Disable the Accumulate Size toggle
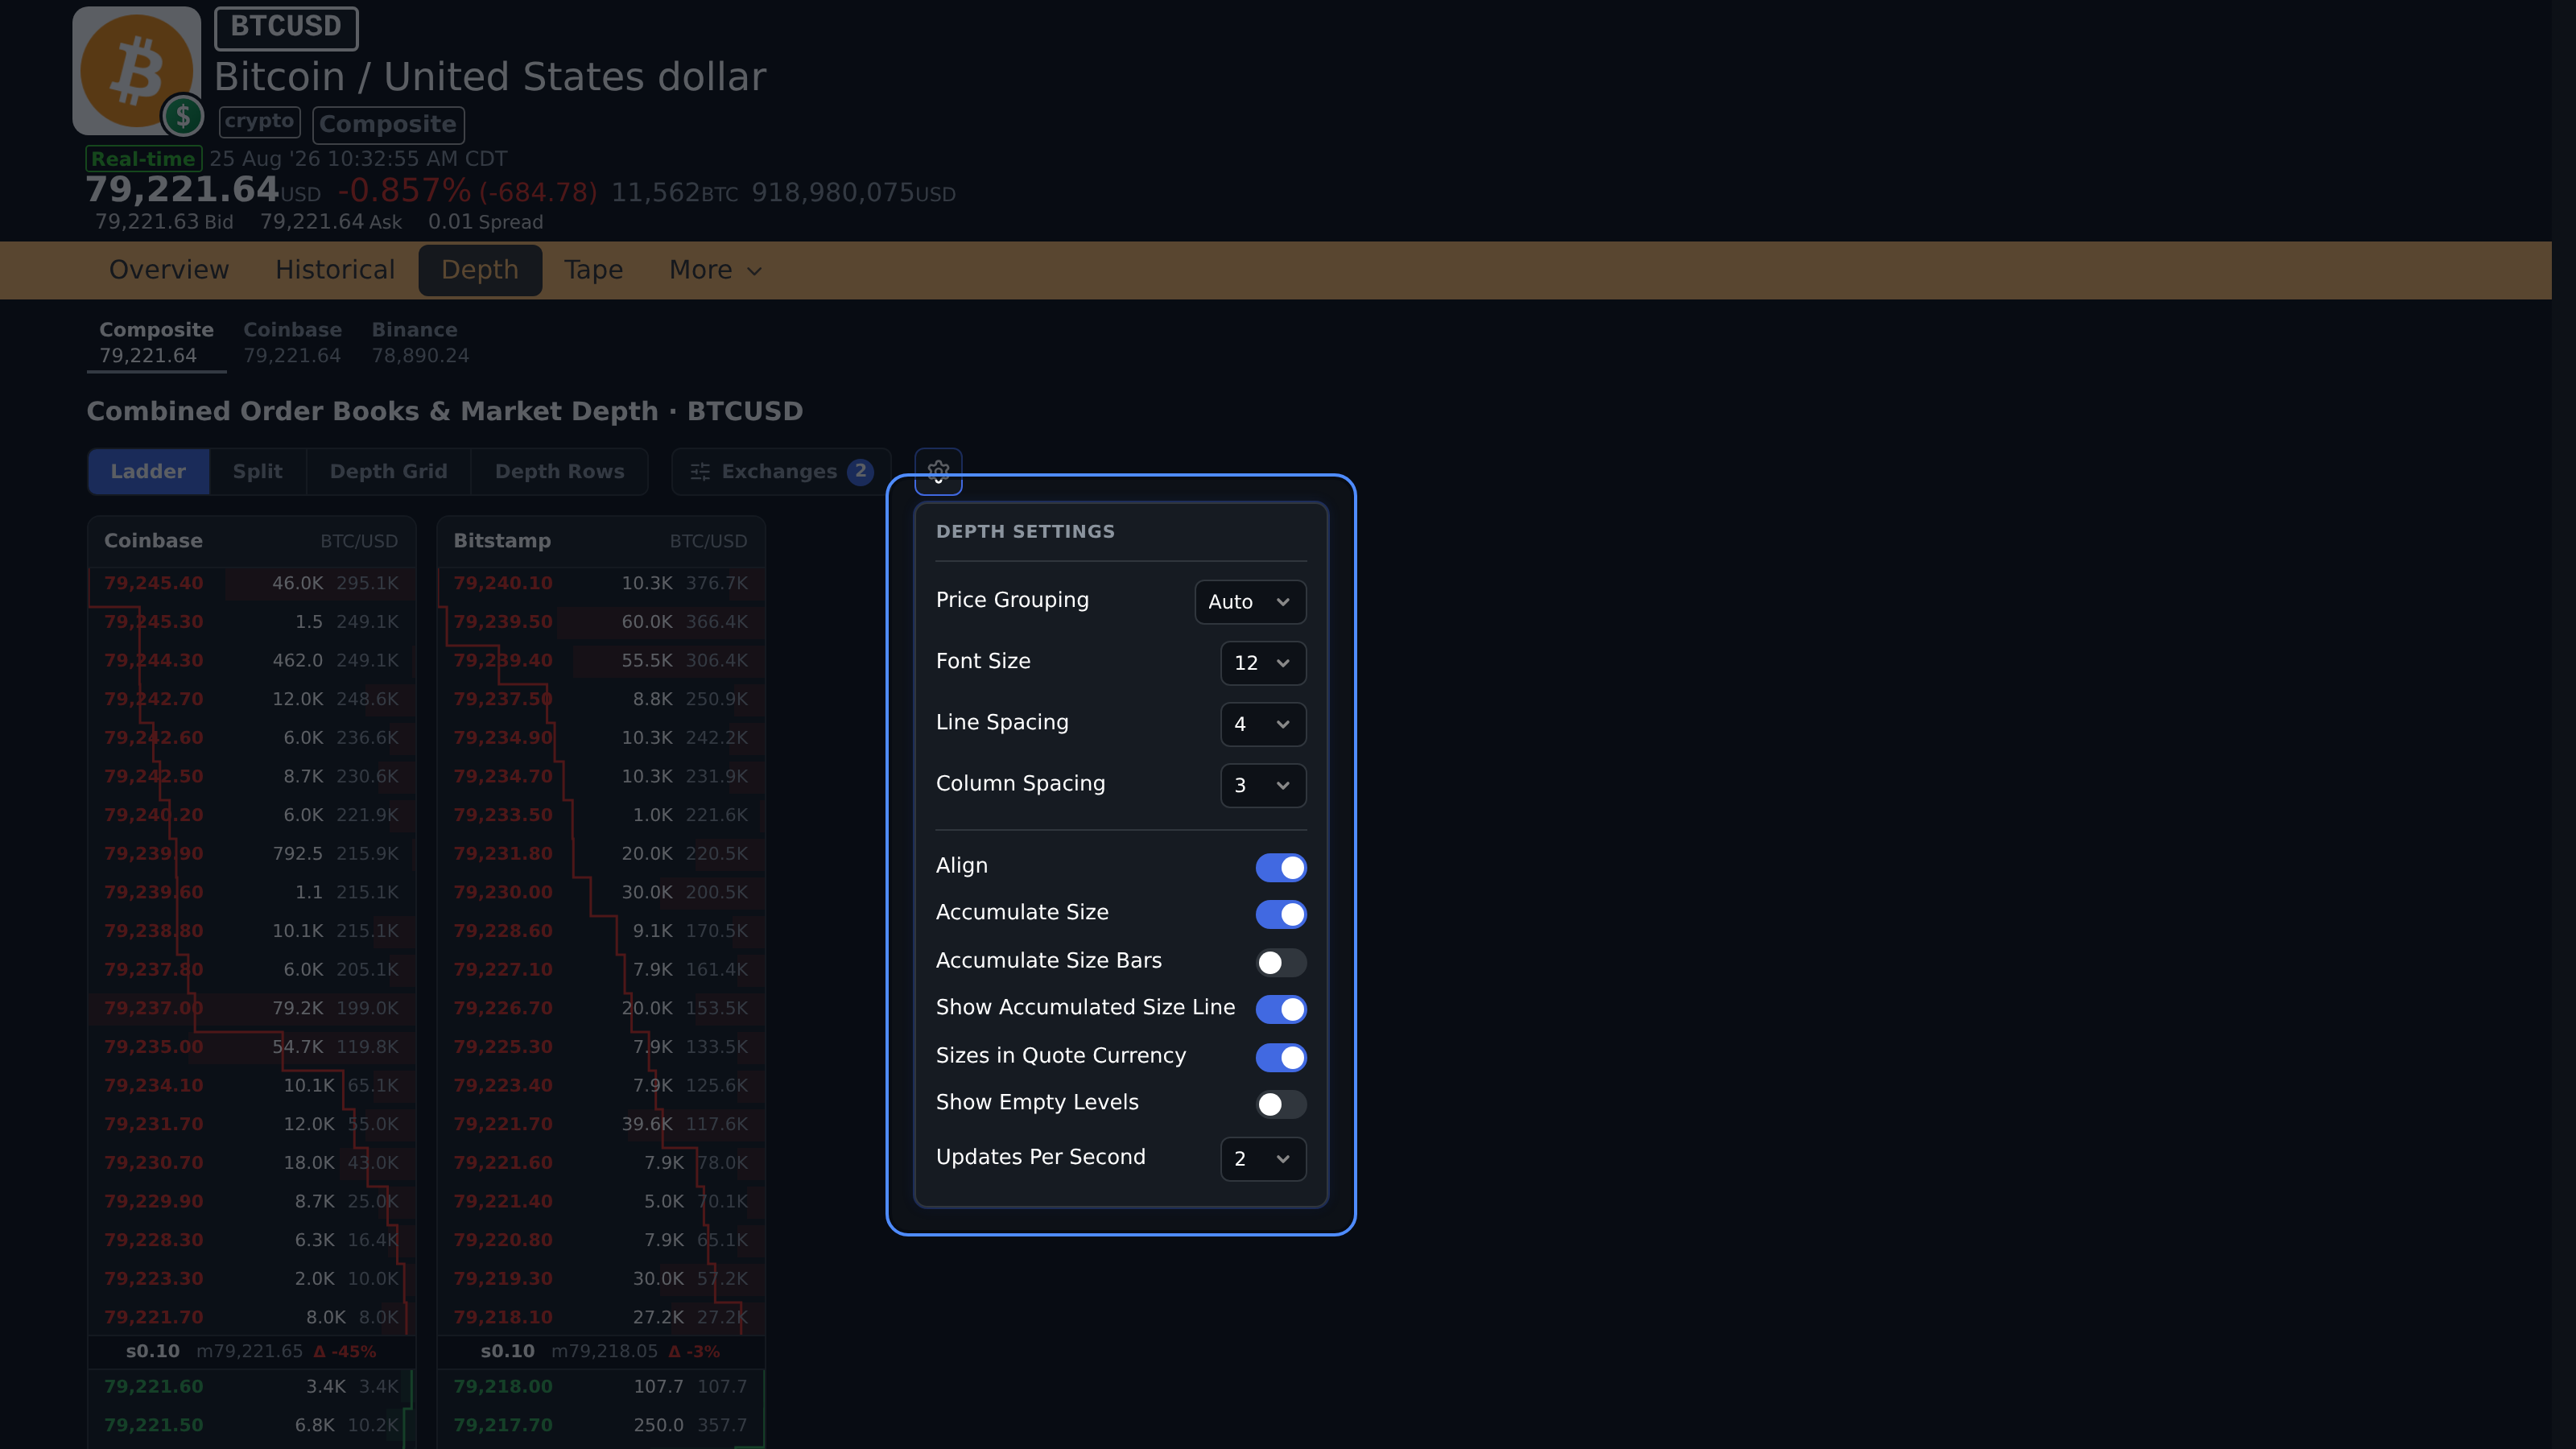 (1281, 914)
